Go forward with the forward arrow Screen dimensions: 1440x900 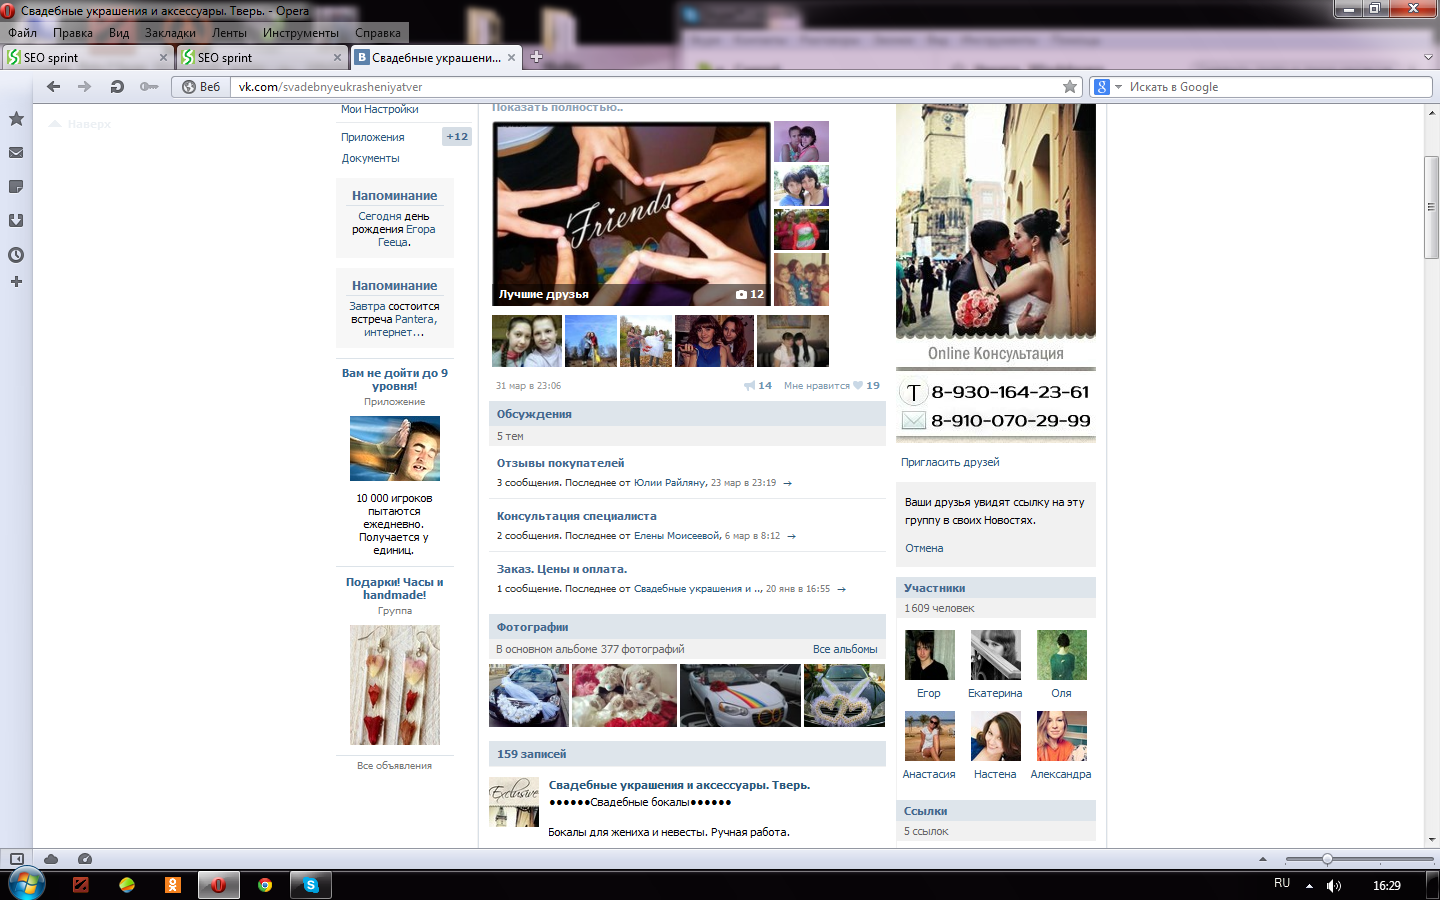point(85,87)
